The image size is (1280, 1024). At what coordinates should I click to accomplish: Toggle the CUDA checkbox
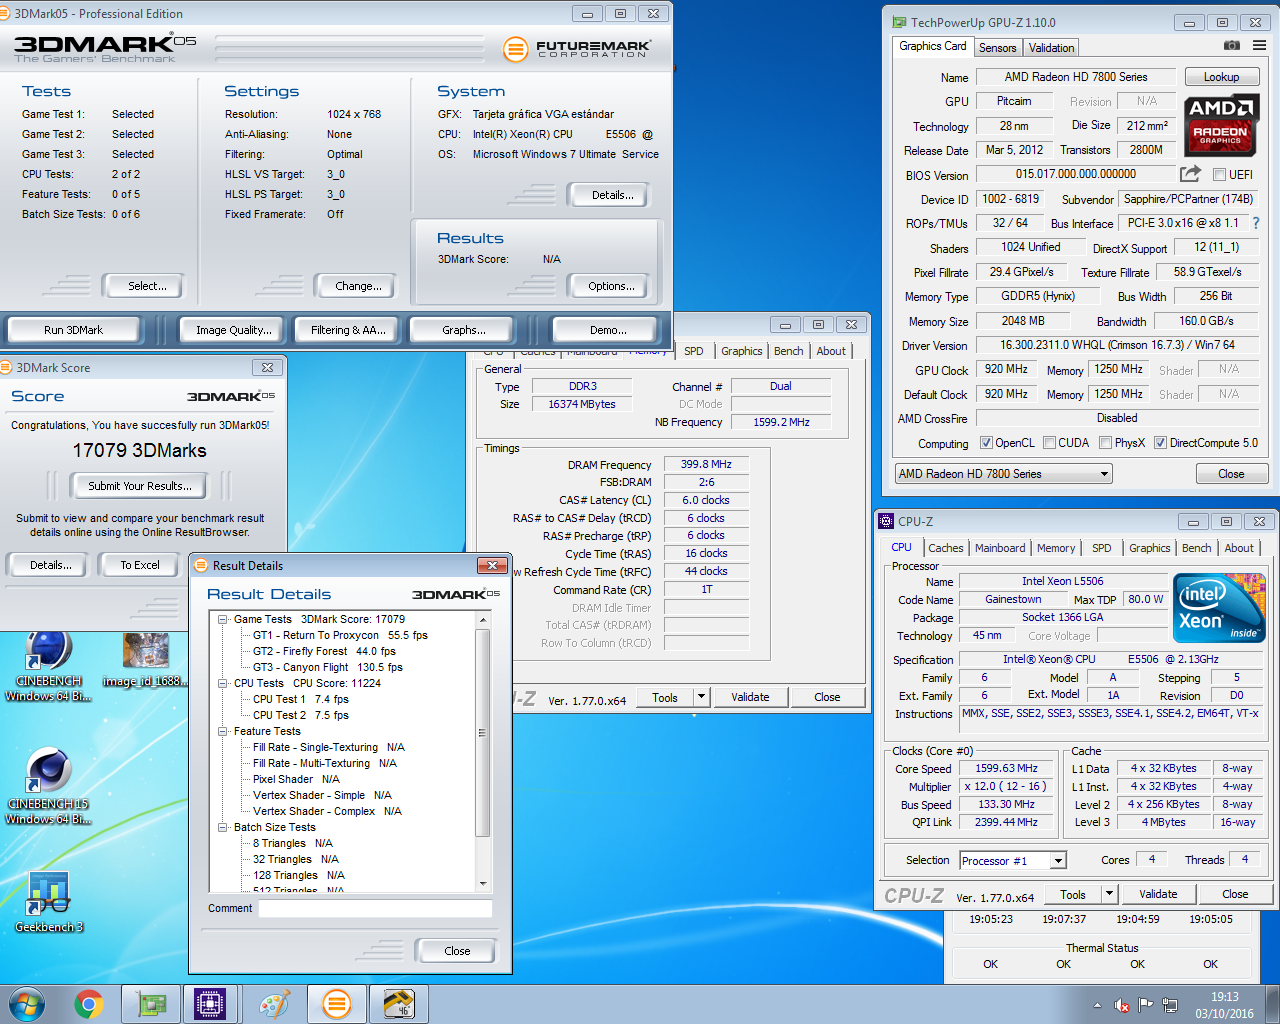click(x=1049, y=442)
